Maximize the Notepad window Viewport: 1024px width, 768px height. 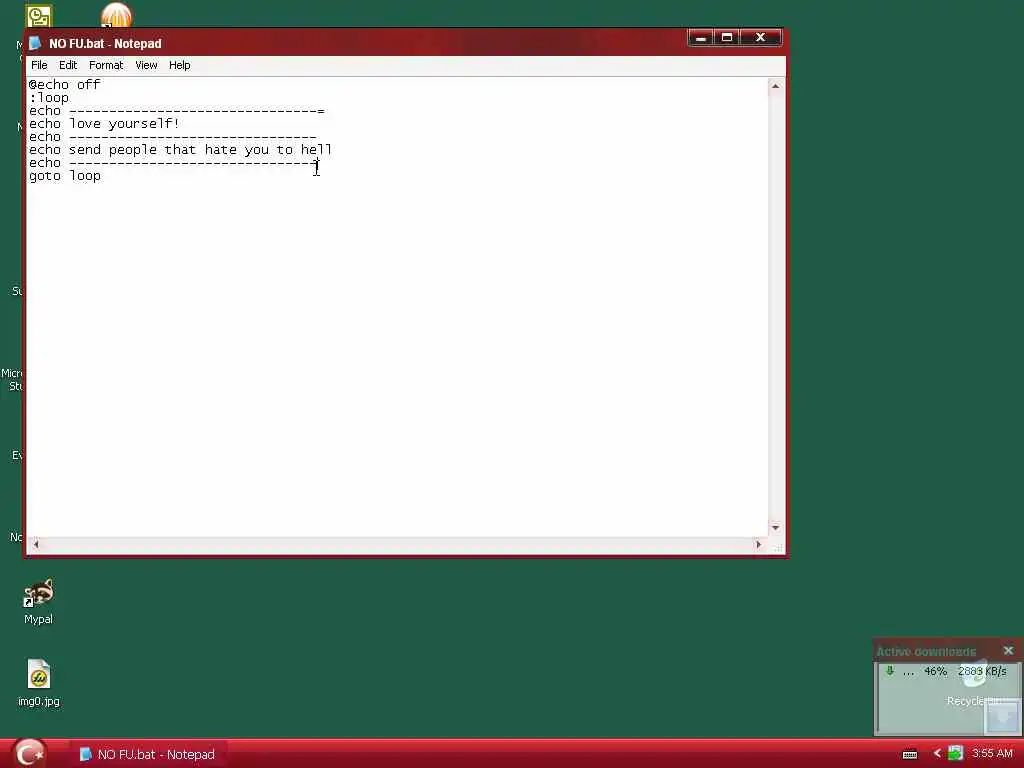[x=727, y=38]
